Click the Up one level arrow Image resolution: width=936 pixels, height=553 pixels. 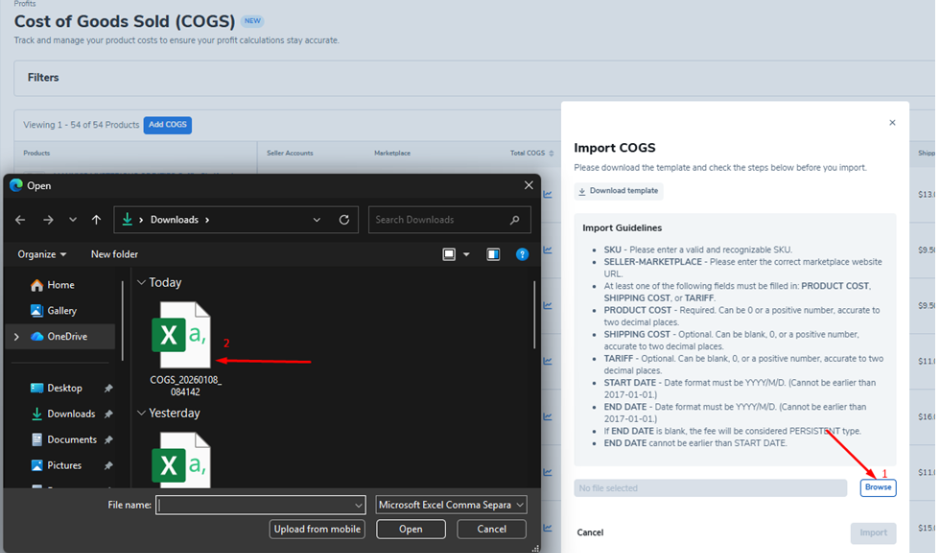[x=96, y=220]
